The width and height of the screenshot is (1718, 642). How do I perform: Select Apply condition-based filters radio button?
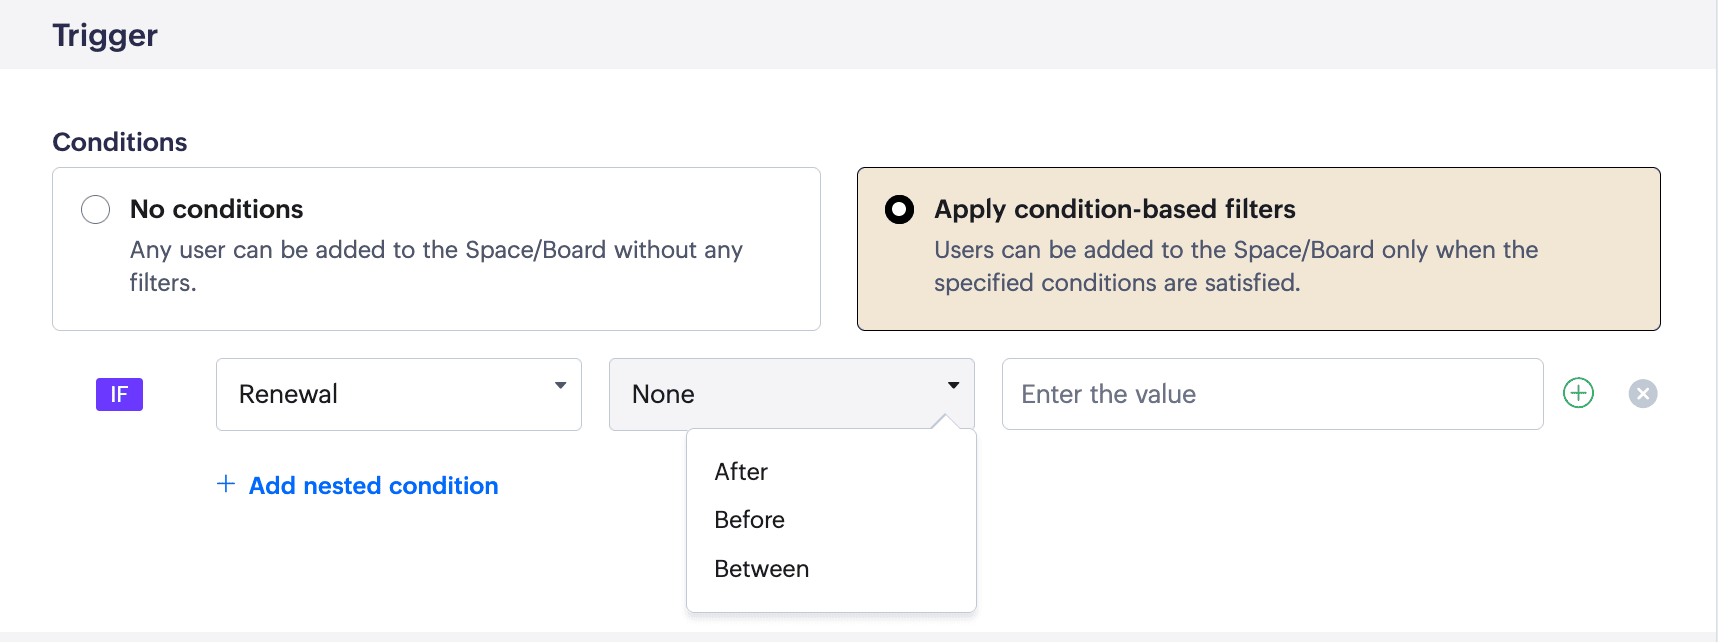tap(899, 209)
